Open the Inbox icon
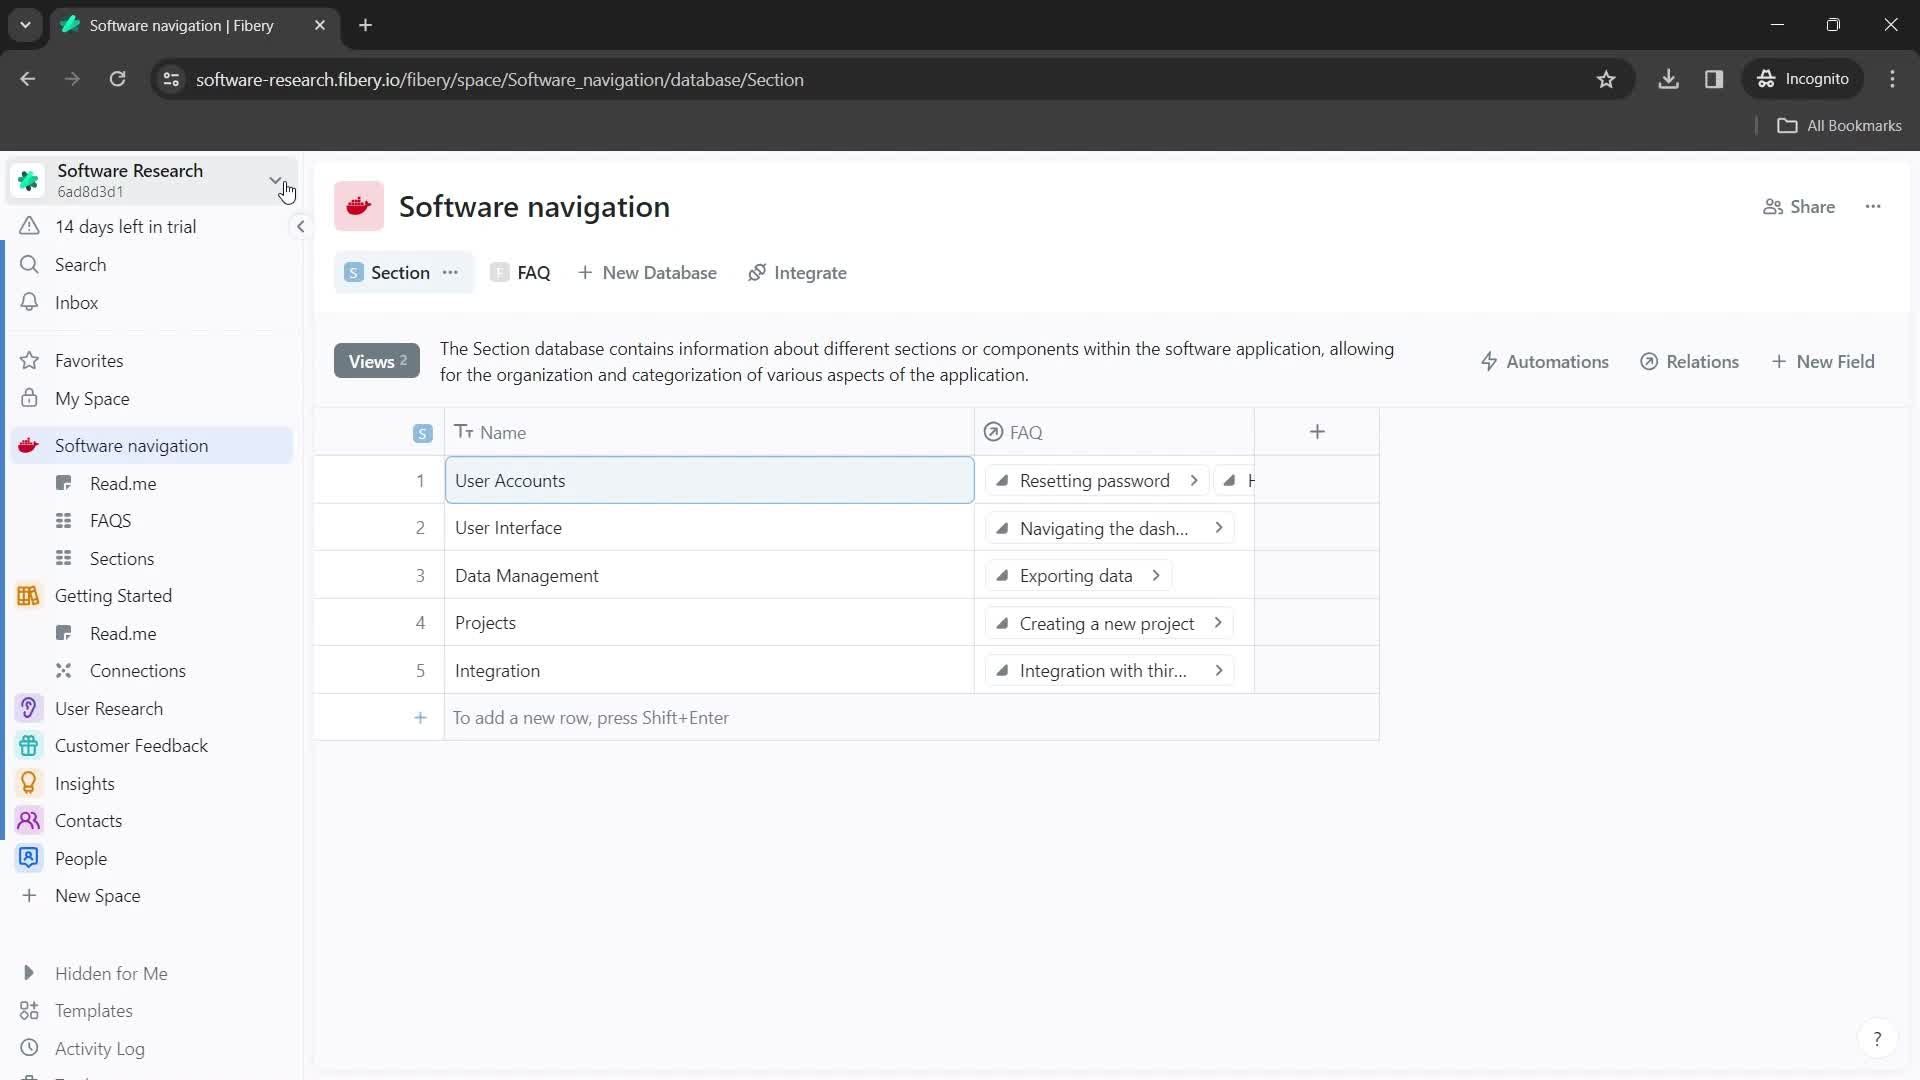Screen dimensions: 1920x1080 pyautogui.click(x=28, y=302)
